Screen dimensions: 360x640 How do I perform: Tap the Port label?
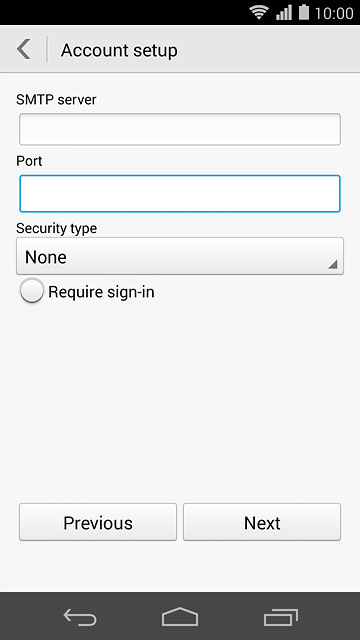coord(29,161)
